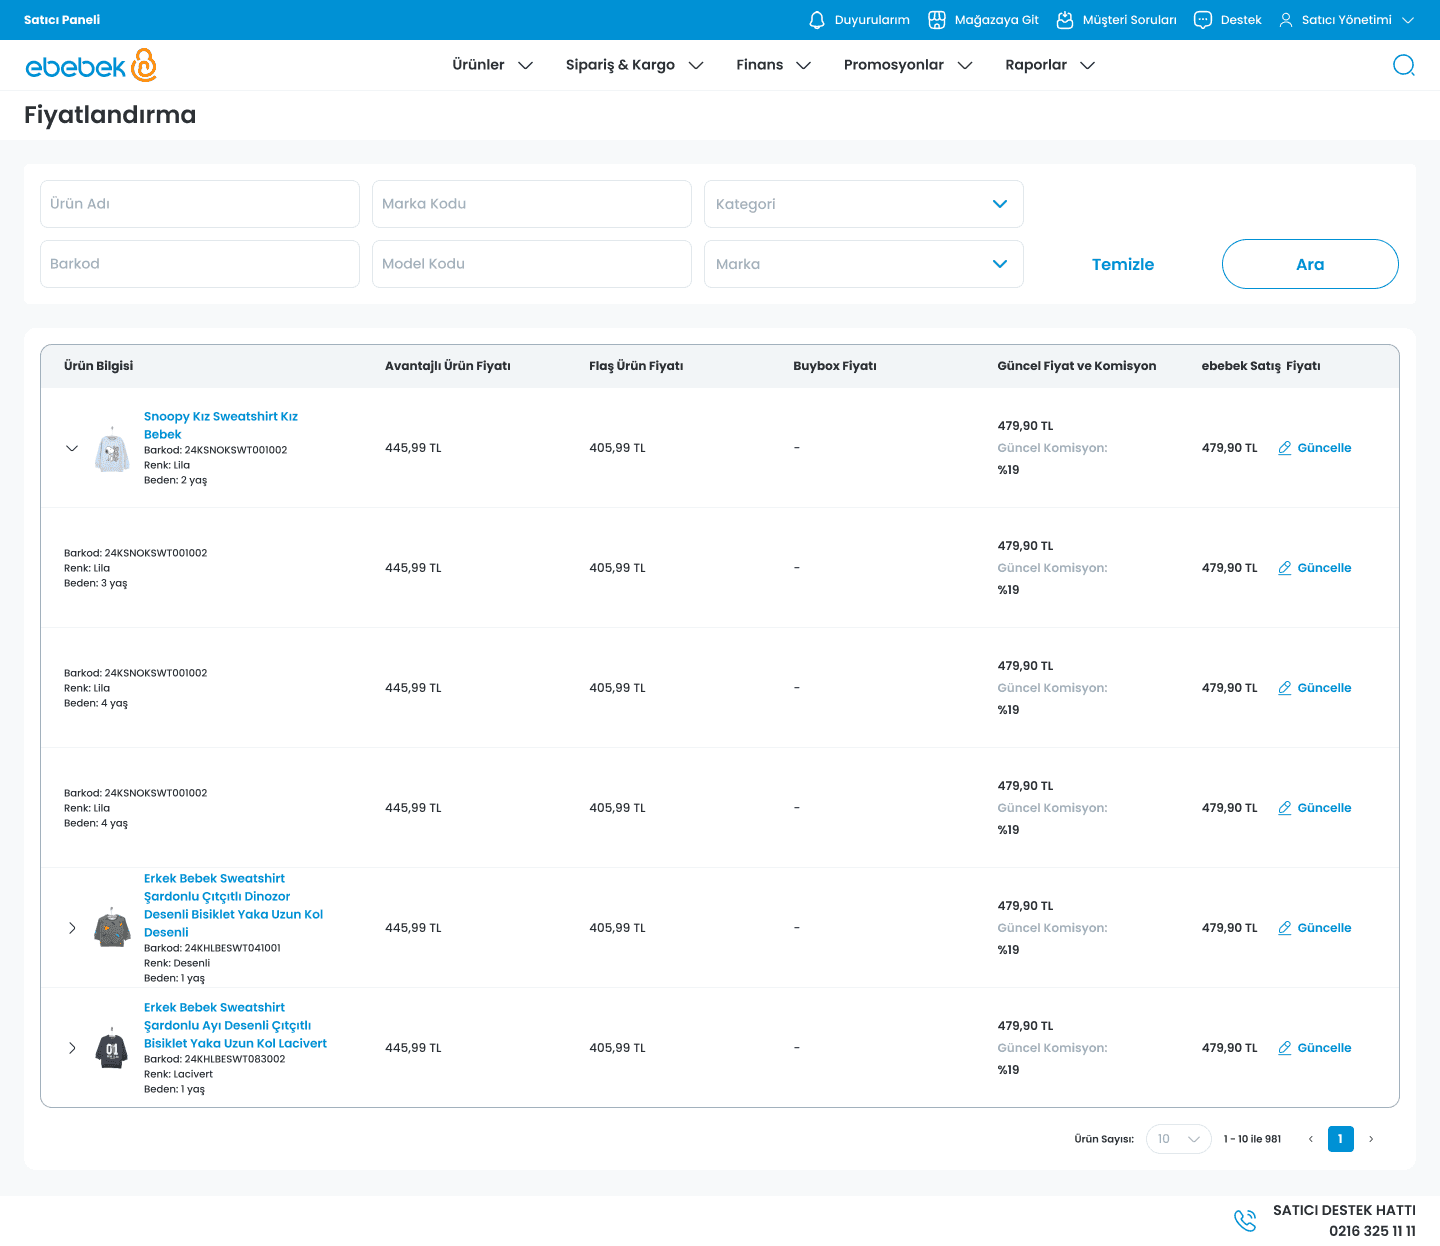Click the Fiyatlandırma page title

coord(110,115)
